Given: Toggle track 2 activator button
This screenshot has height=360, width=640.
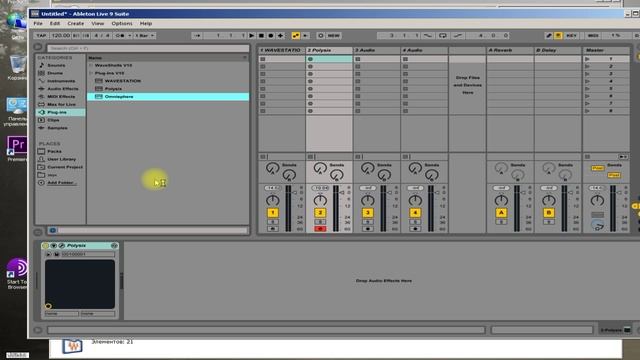Looking at the screenshot, I should [320, 213].
